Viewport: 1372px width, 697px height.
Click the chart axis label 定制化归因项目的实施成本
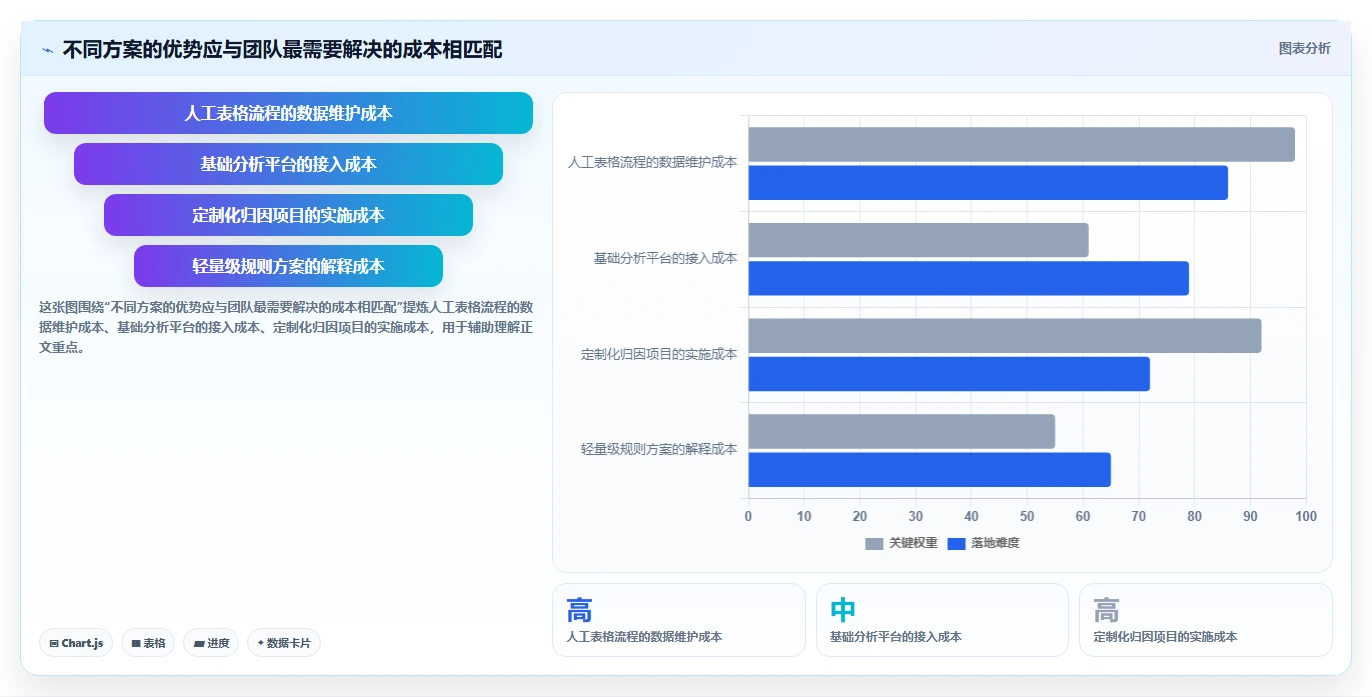(659, 354)
